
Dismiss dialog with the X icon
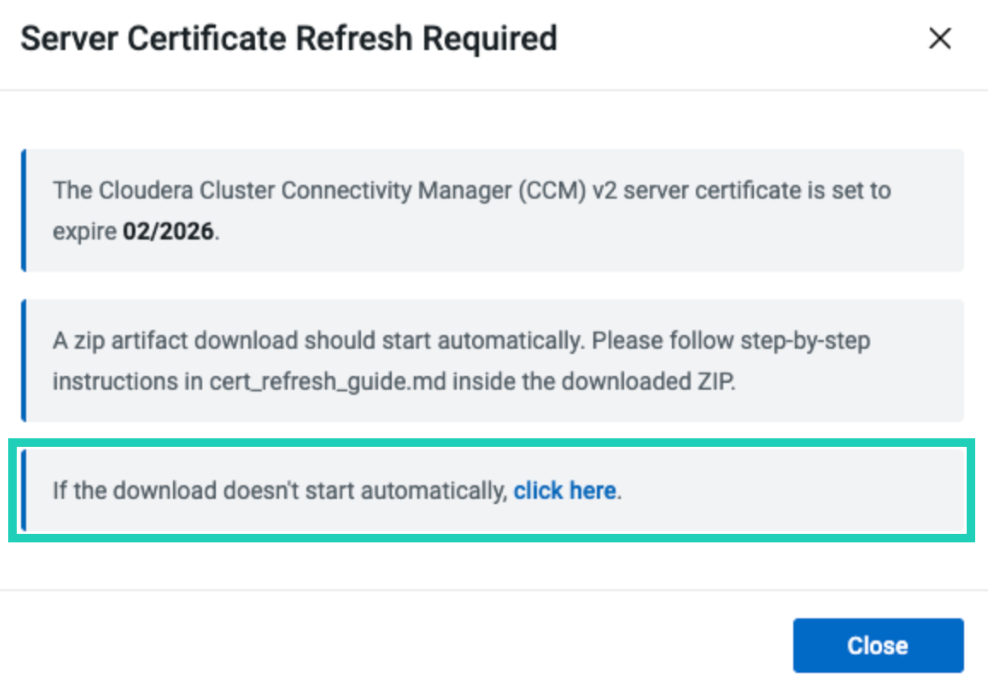click(x=939, y=39)
